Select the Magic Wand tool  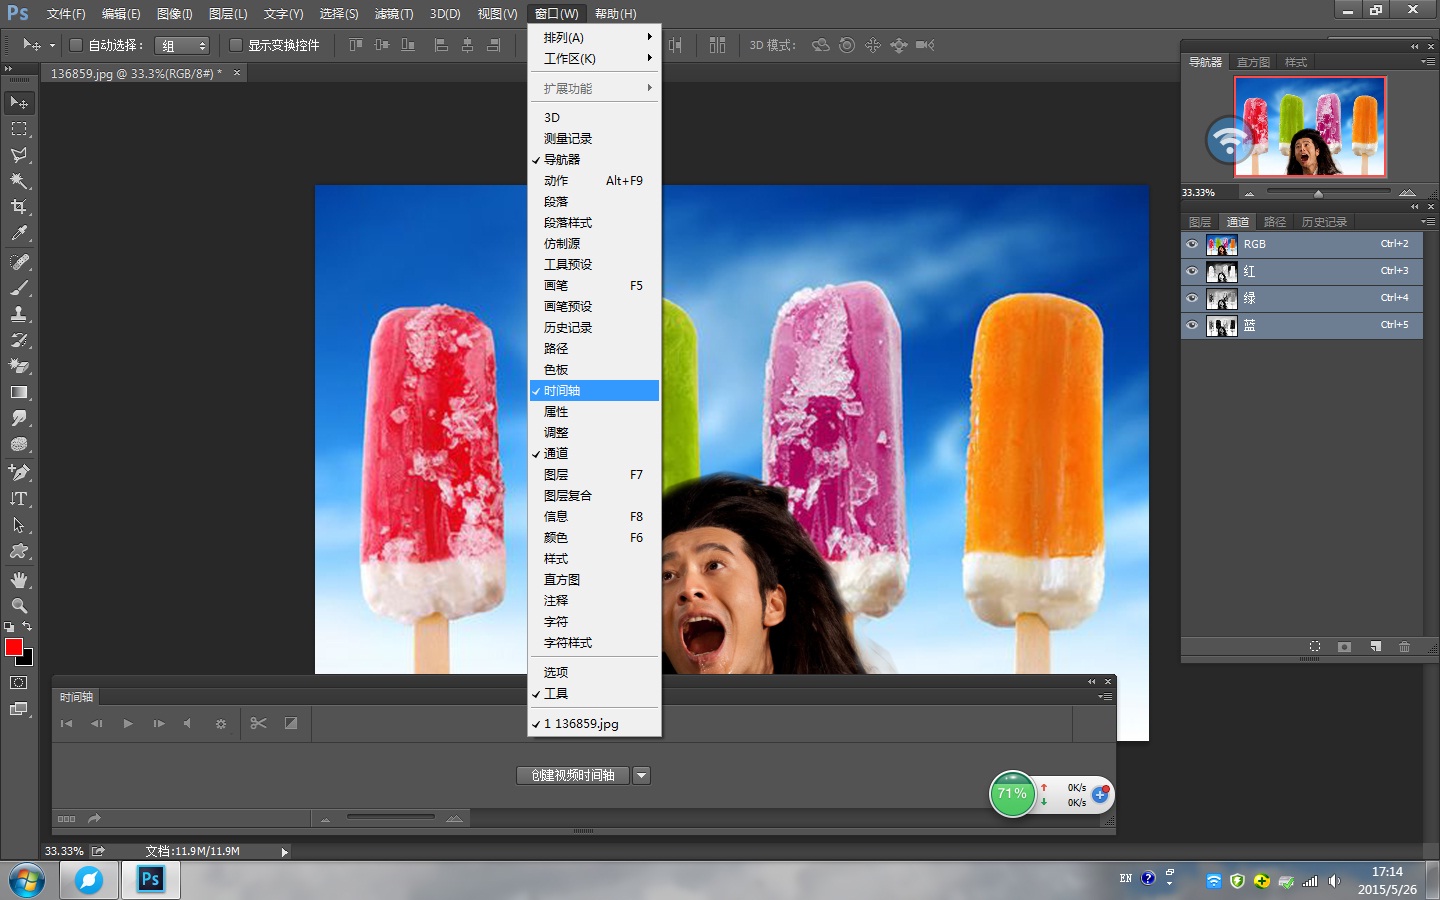19,181
